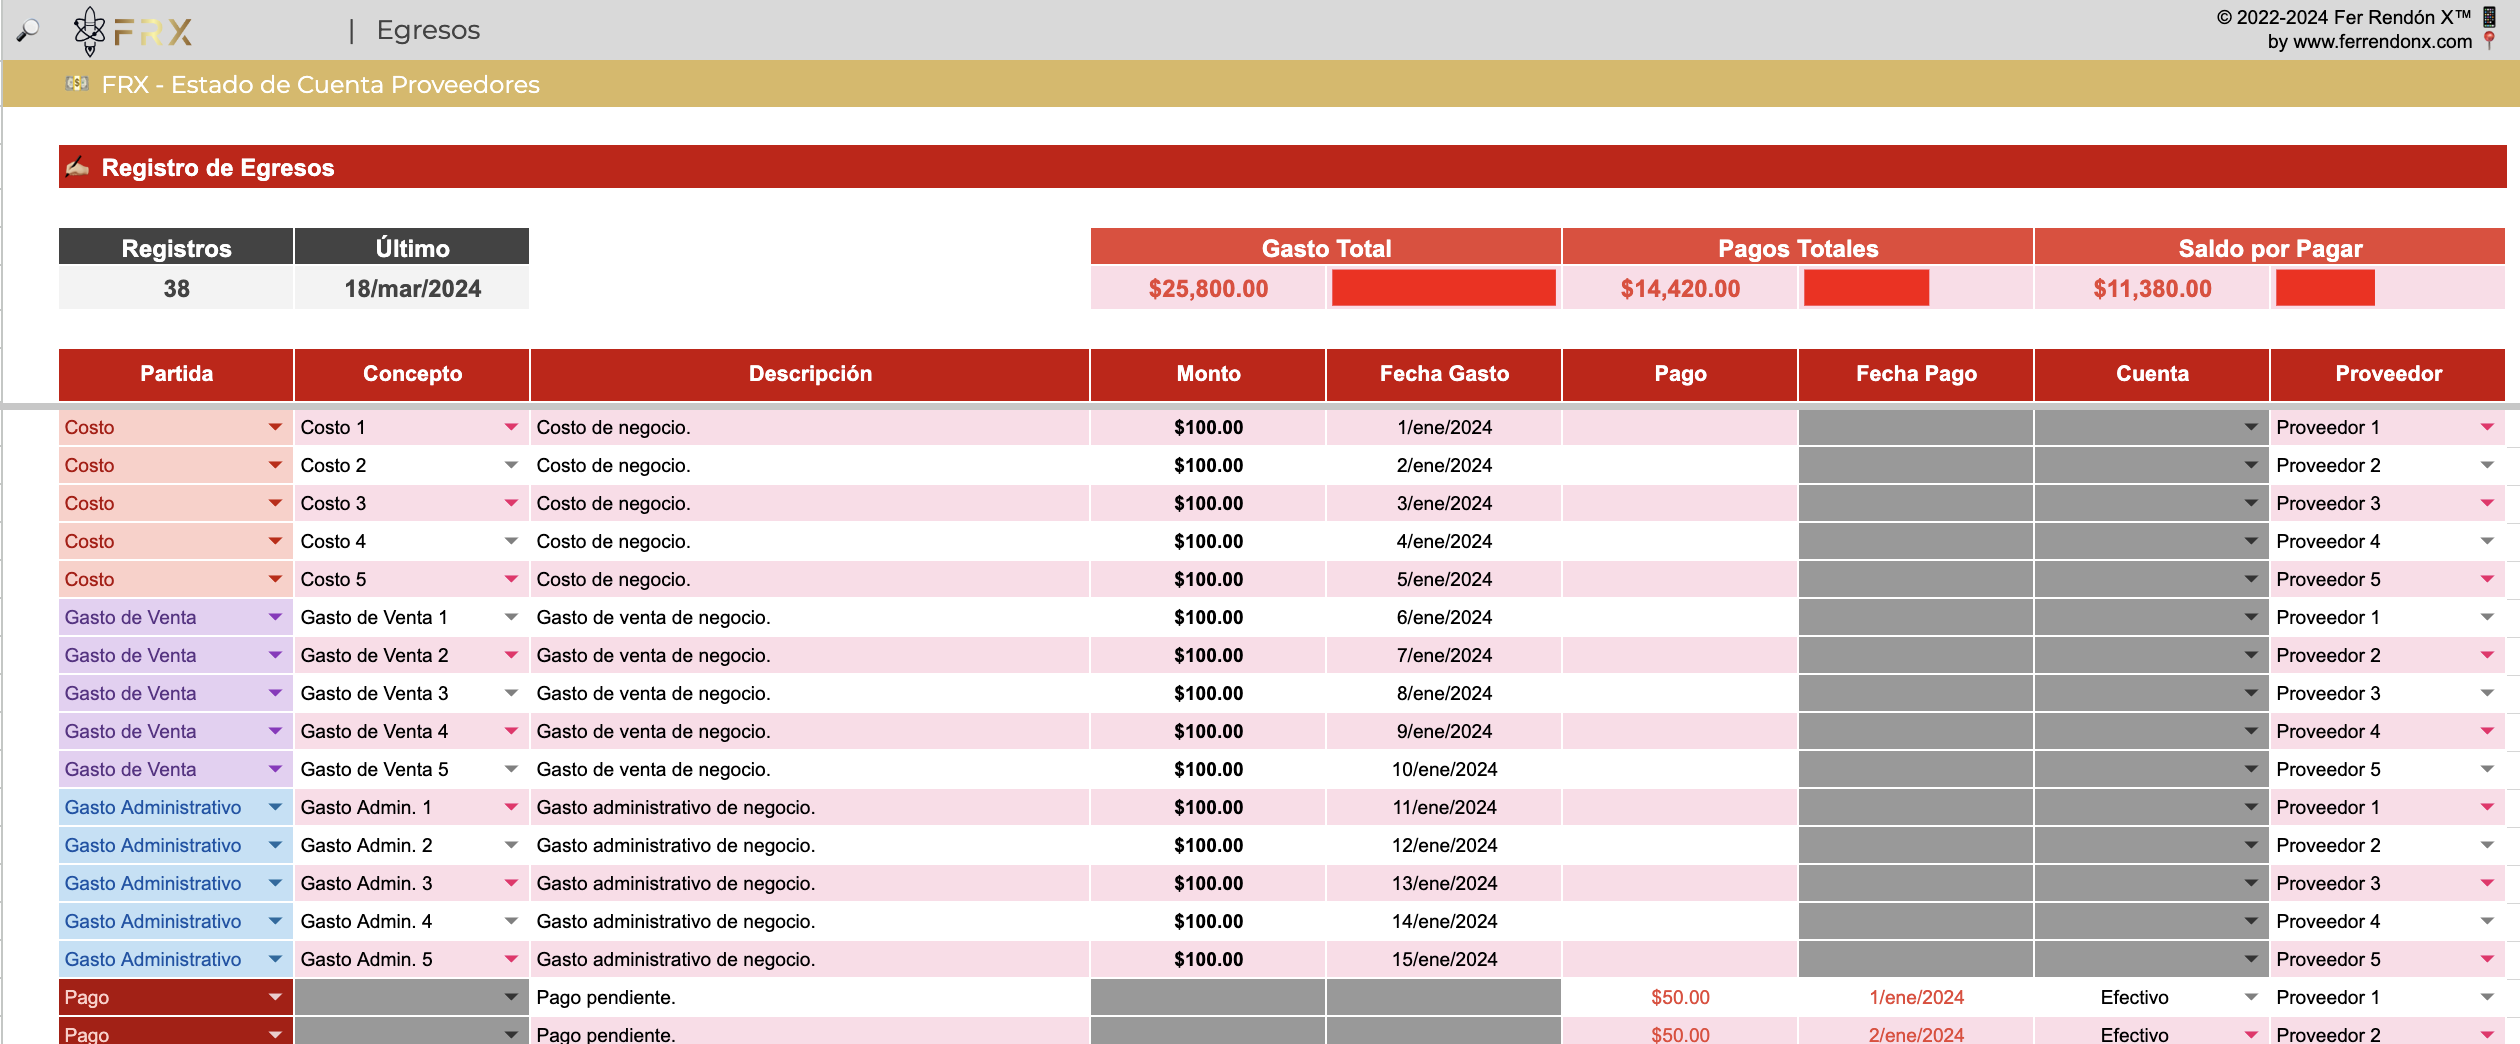Select the Pago amount $50.00 dated 1/ene/2024
This screenshot has width=2520, height=1044.
(x=1680, y=997)
